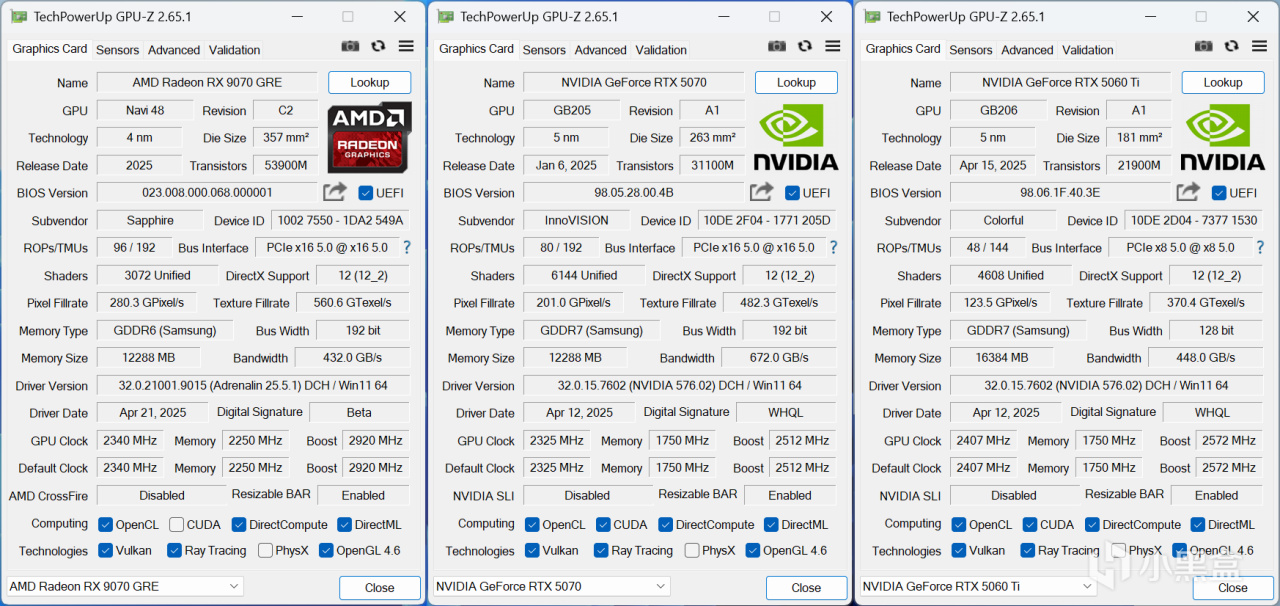Screen dimensions: 1280x606
Task: Toggle PhysX checkbox in RX 9070 GRE window
Action: pyautogui.click(x=265, y=550)
